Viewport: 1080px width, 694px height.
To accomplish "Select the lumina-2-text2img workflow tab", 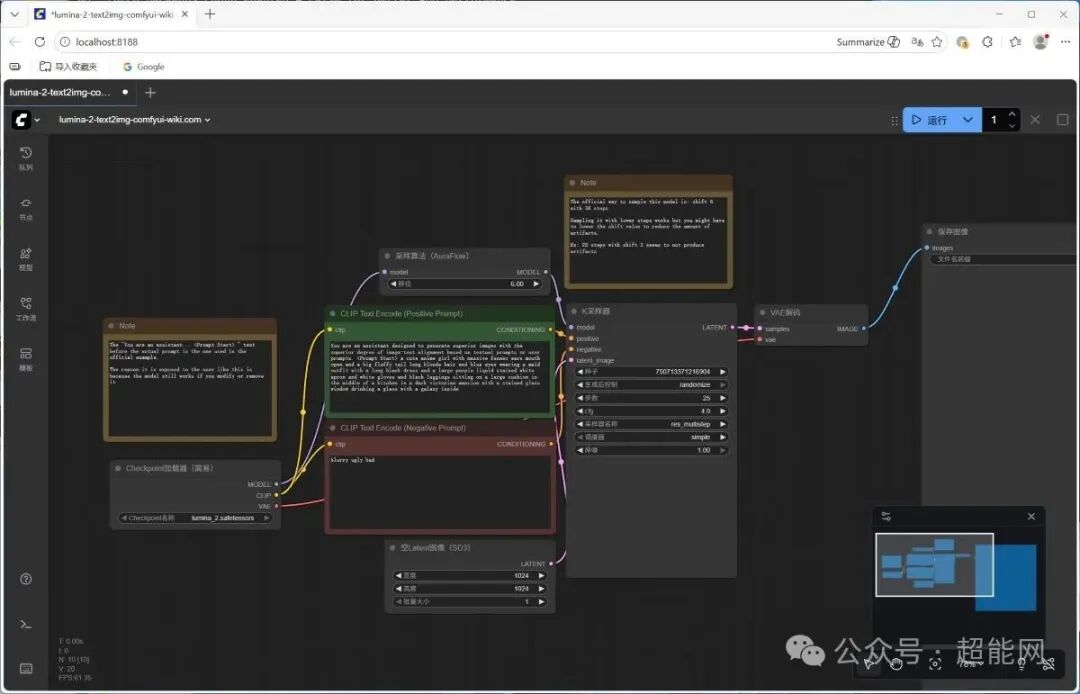I will pos(60,92).
